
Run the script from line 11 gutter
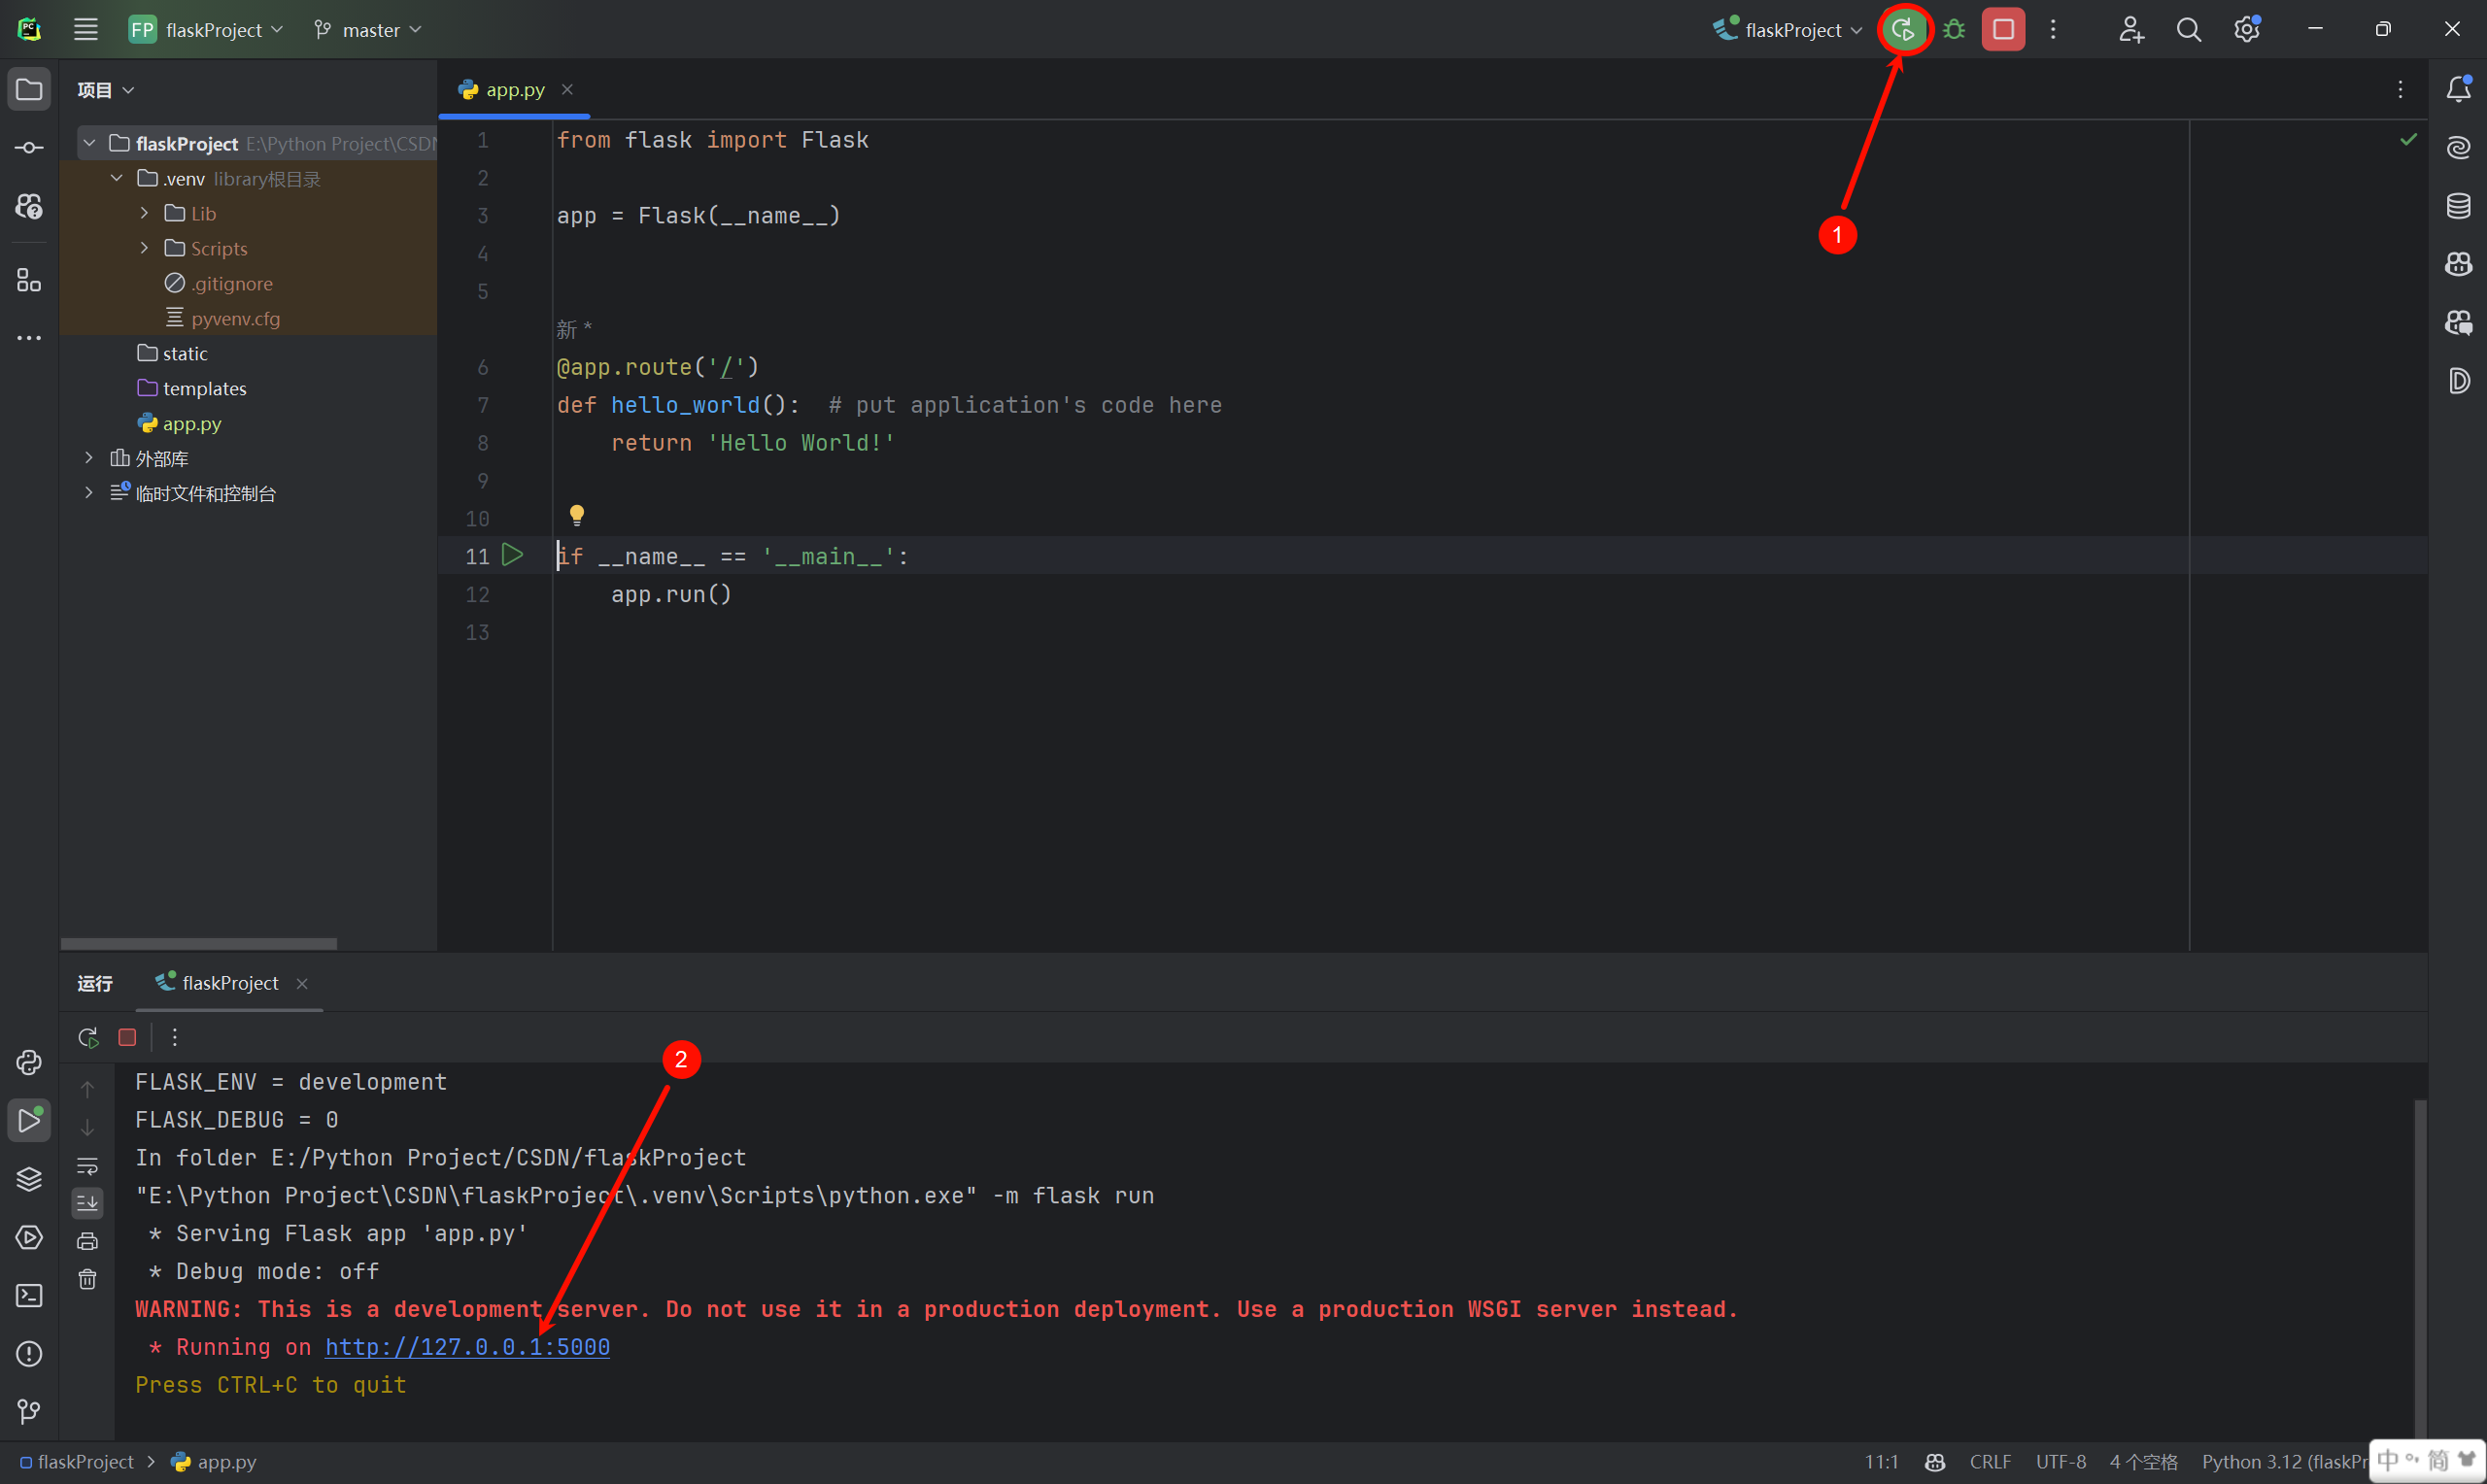[512, 555]
